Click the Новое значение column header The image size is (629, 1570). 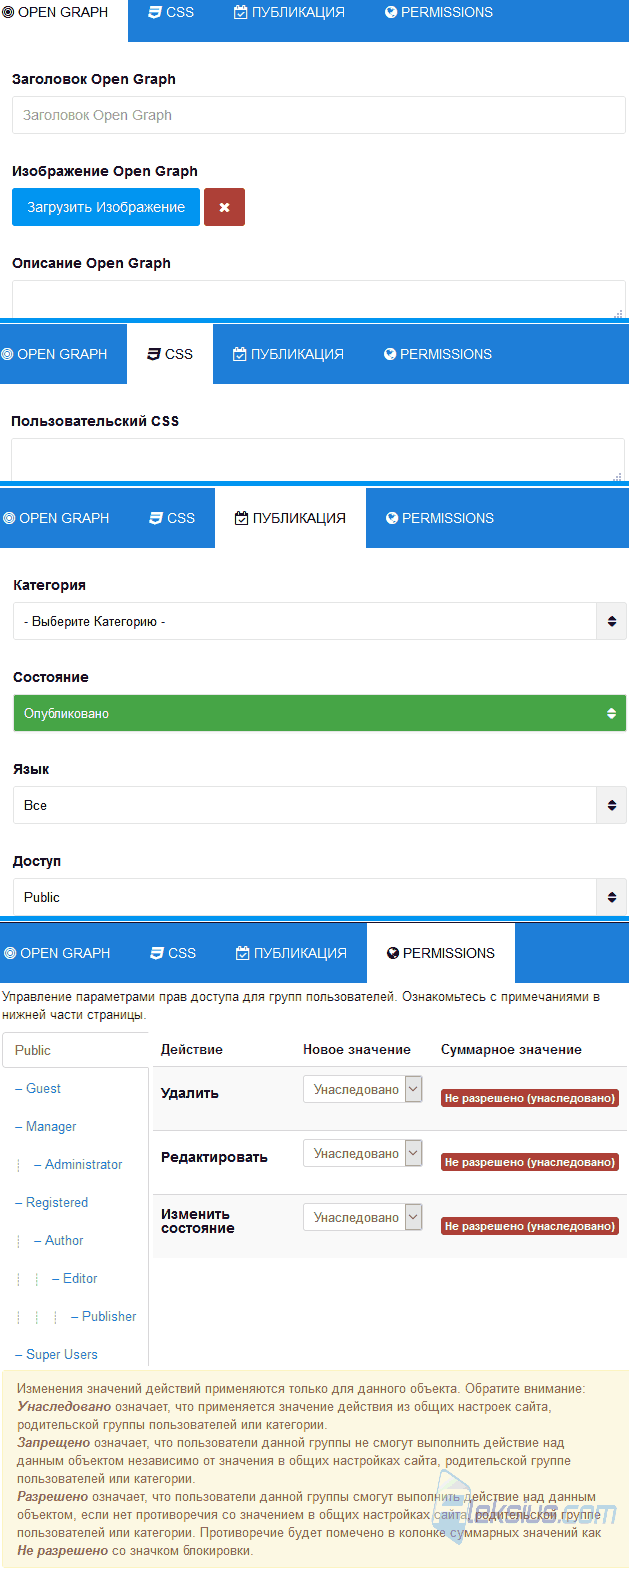point(357,1049)
